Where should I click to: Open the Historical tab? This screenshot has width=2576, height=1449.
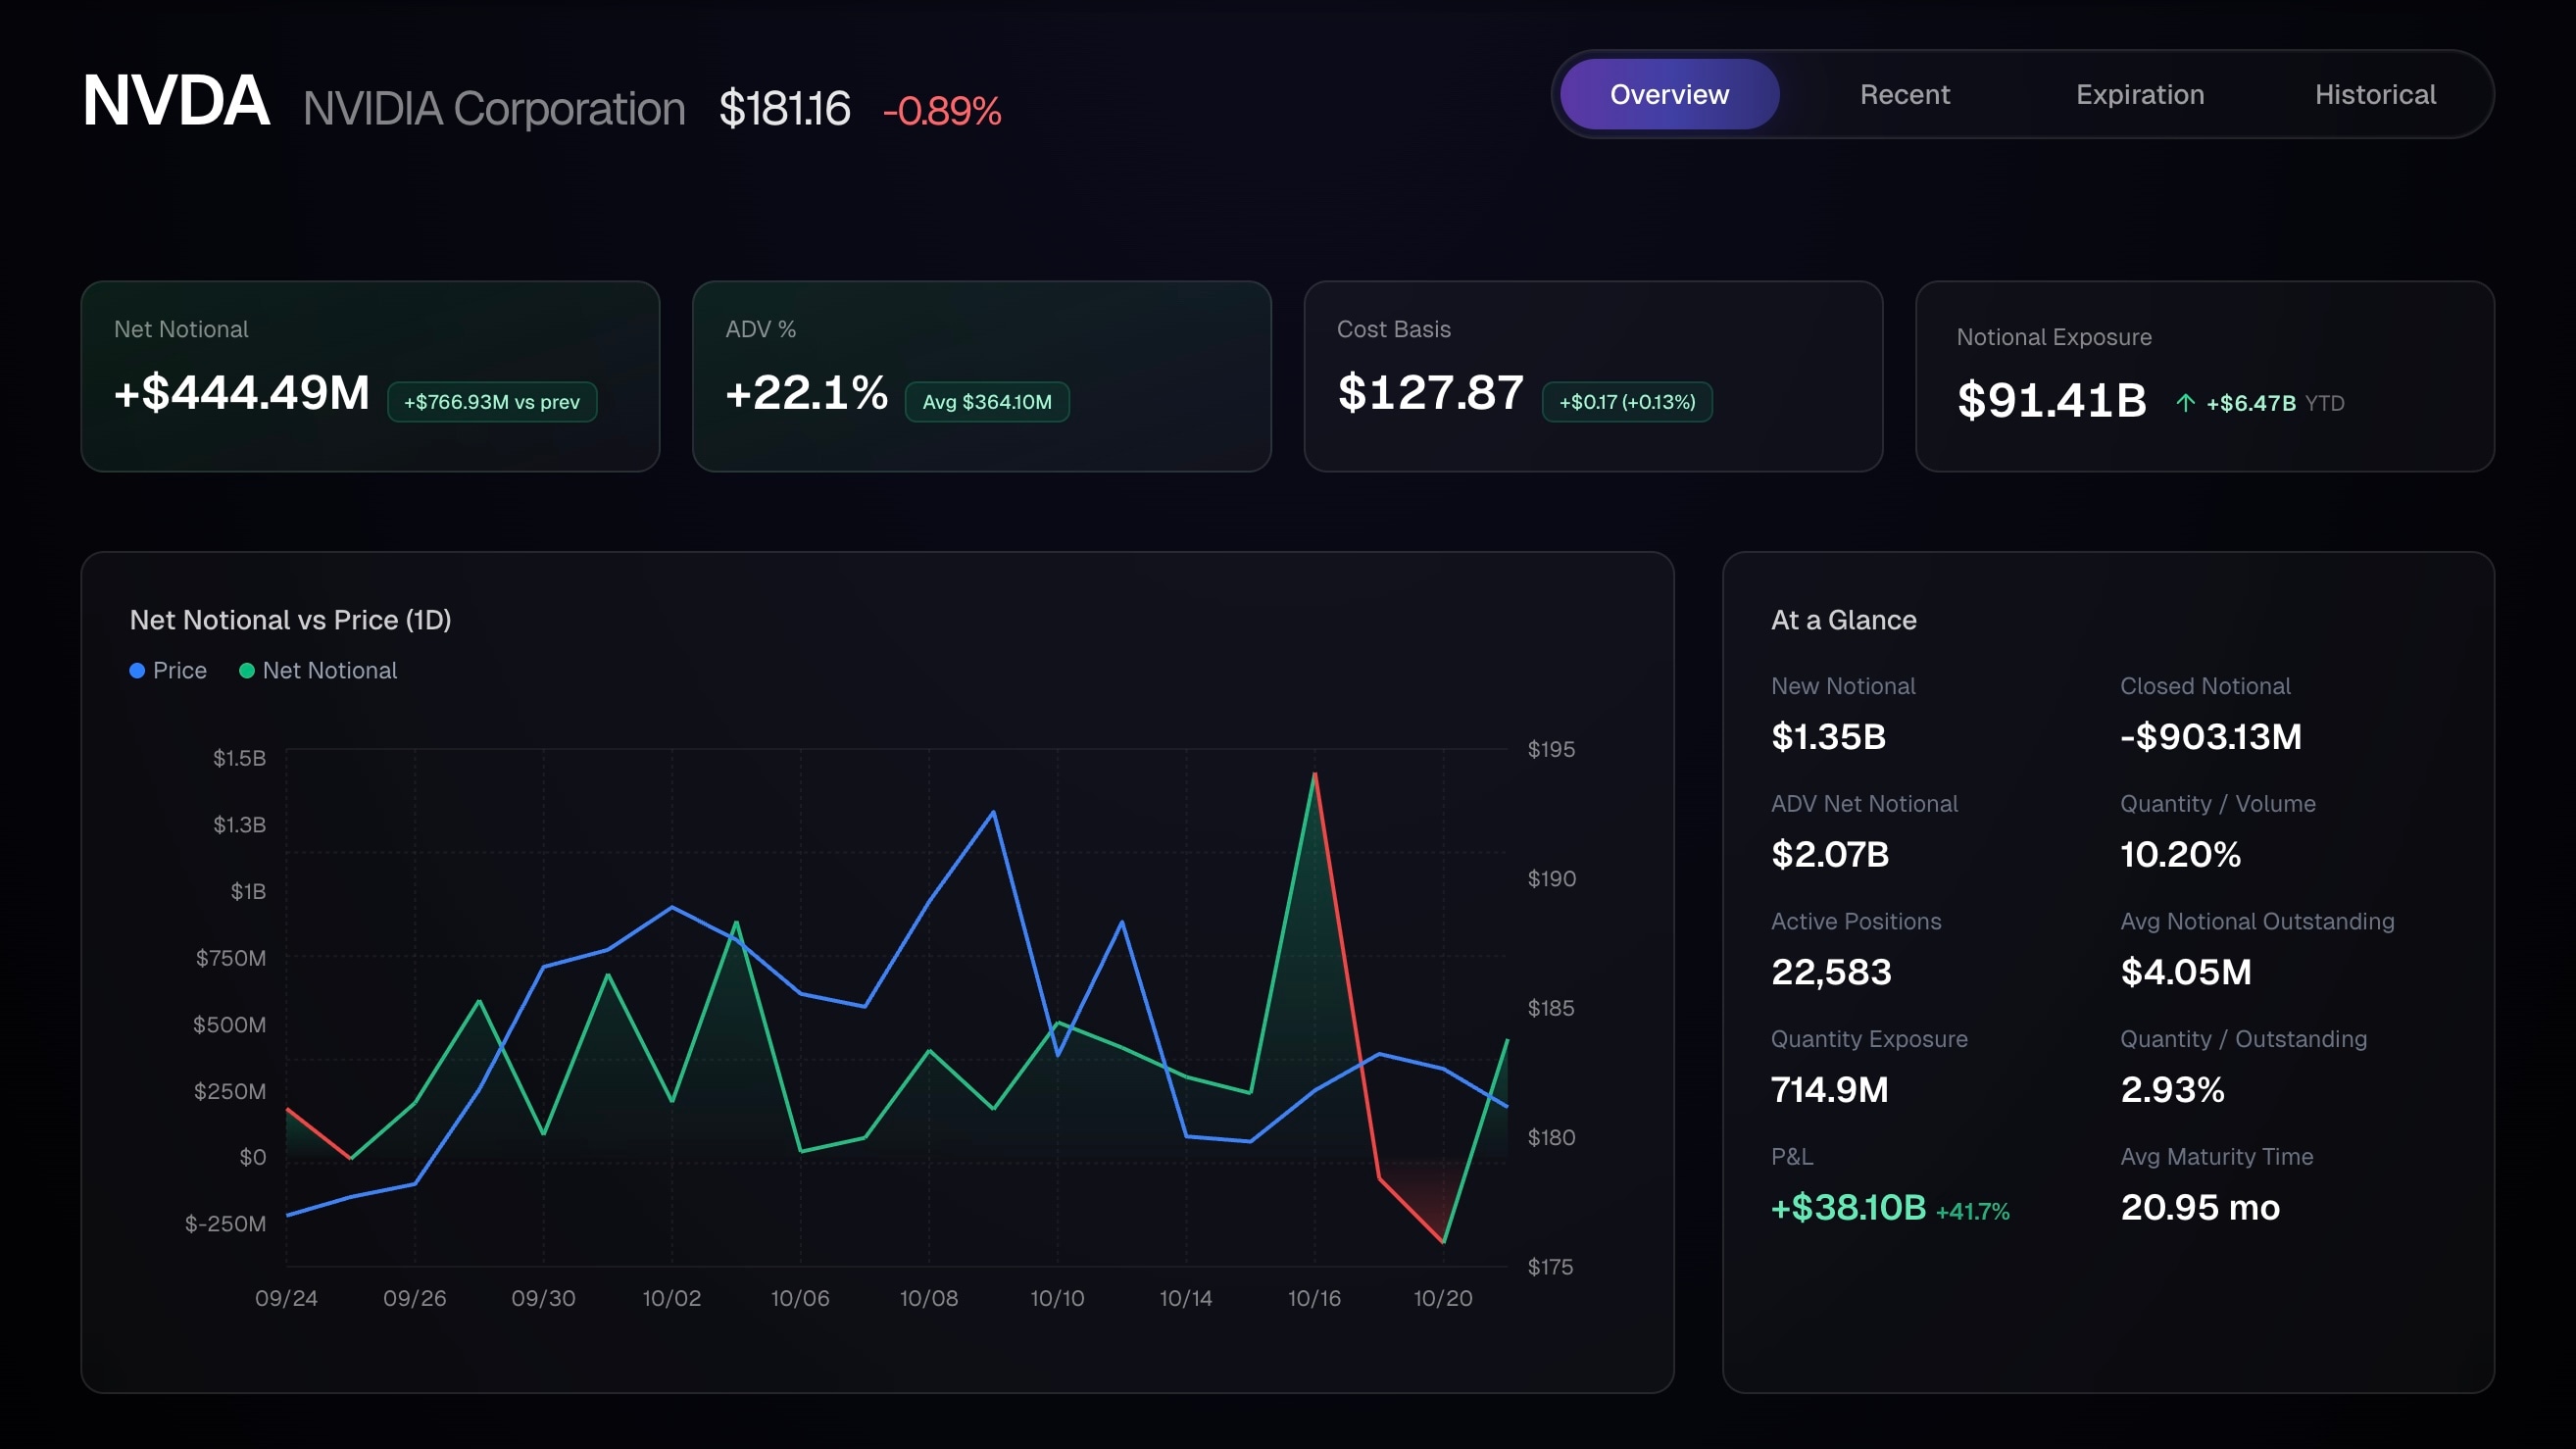tap(2375, 94)
